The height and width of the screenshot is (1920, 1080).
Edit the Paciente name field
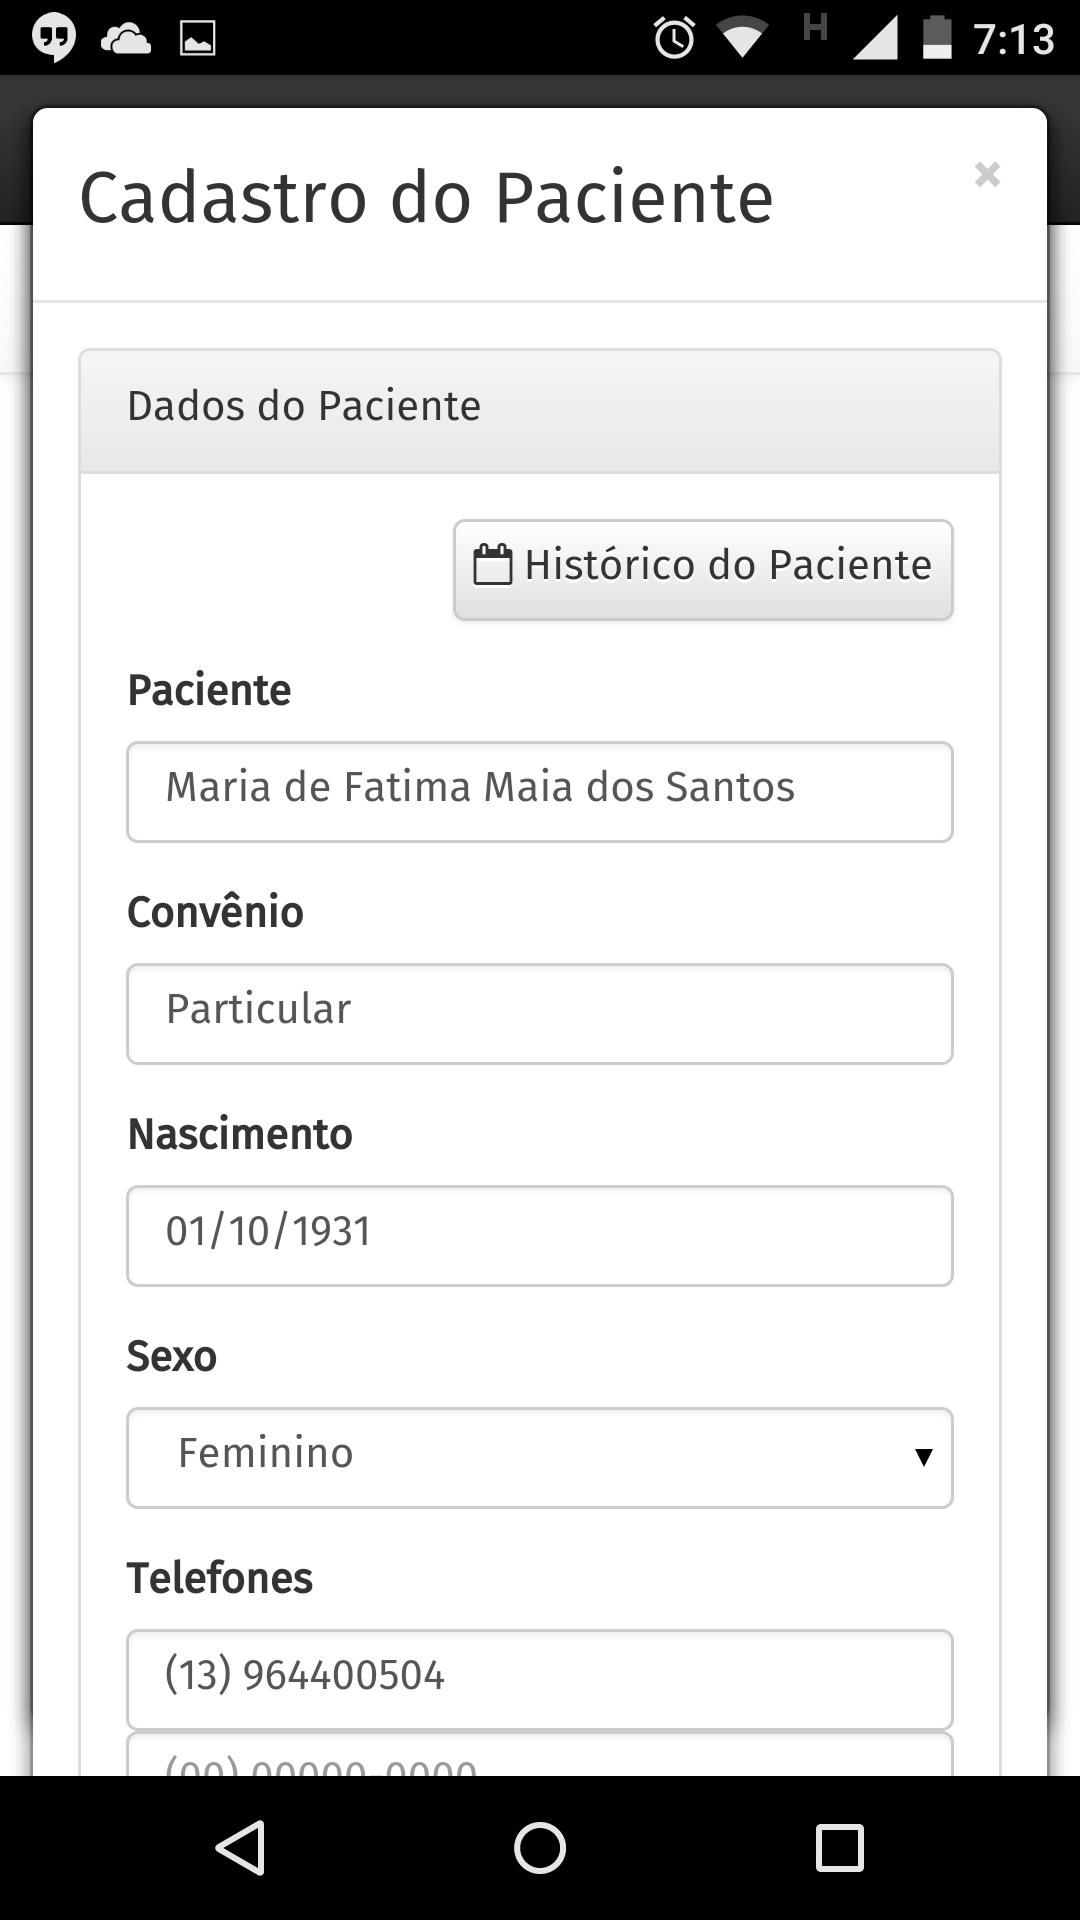(x=539, y=791)
